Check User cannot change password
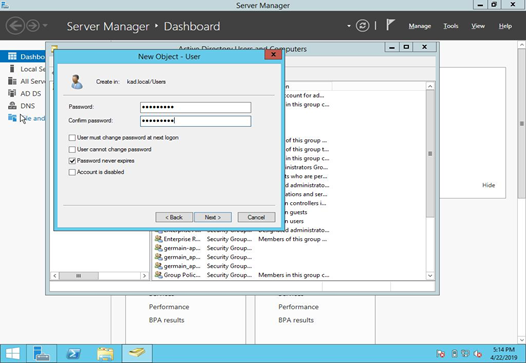Viewport: 526px width, 363px height. click(x=72, y=149)
